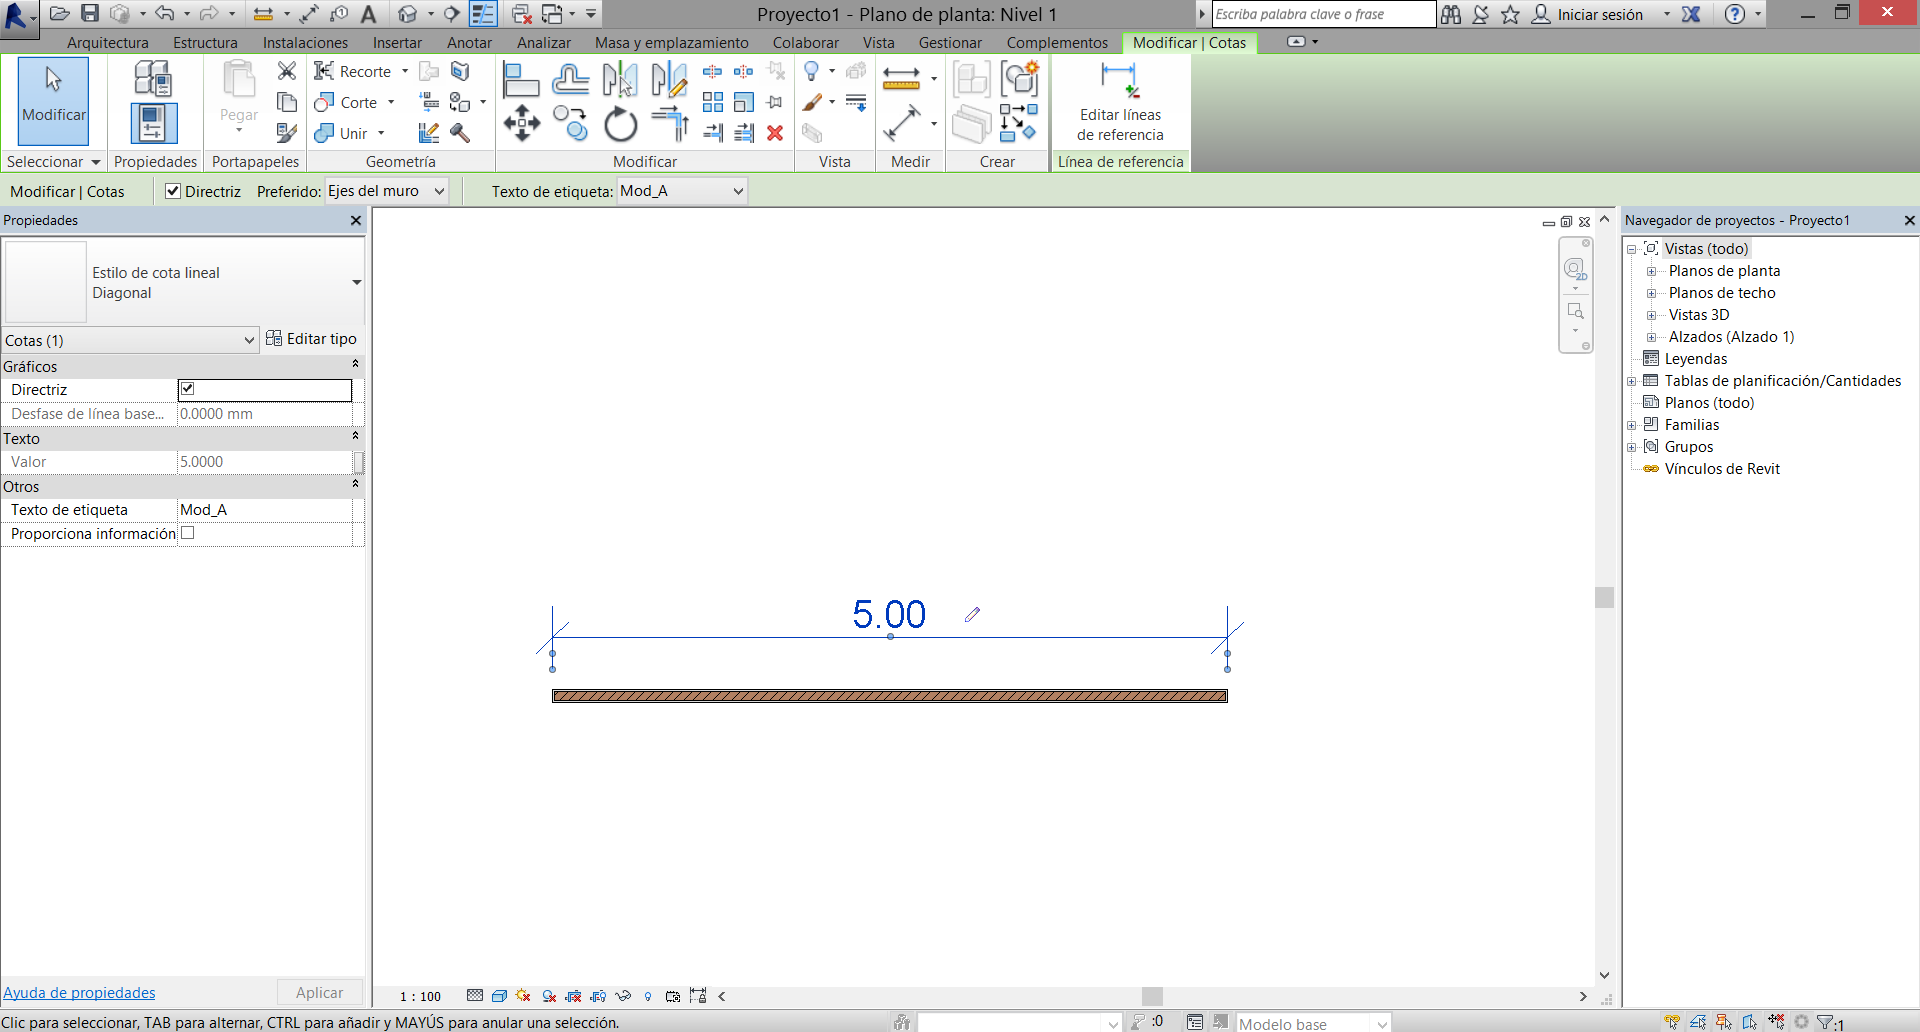1920x1032 pixels.
Task: Open the Arquitectura ribbon tab
Action: tap(107, 43)
